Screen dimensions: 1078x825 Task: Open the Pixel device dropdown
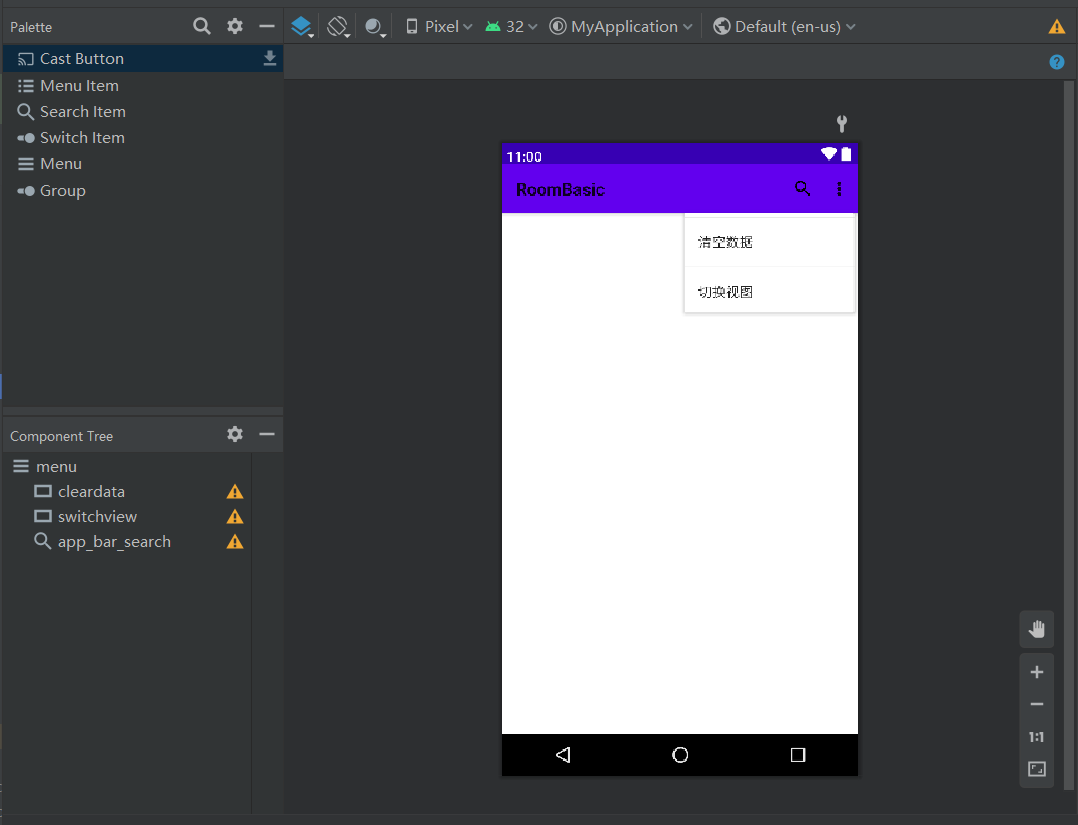tap(439, 27)
